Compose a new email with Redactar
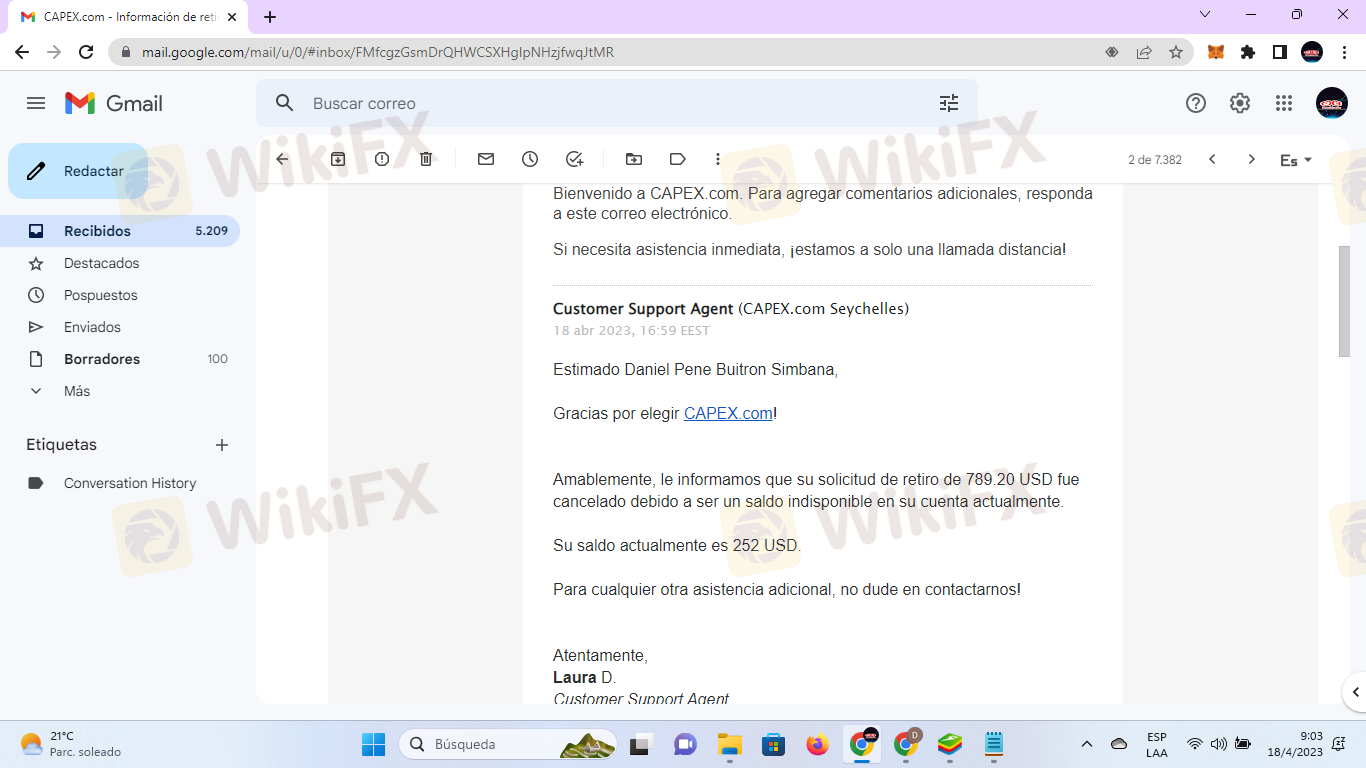This screenshot has width=1366, height=768. [78, 171]
